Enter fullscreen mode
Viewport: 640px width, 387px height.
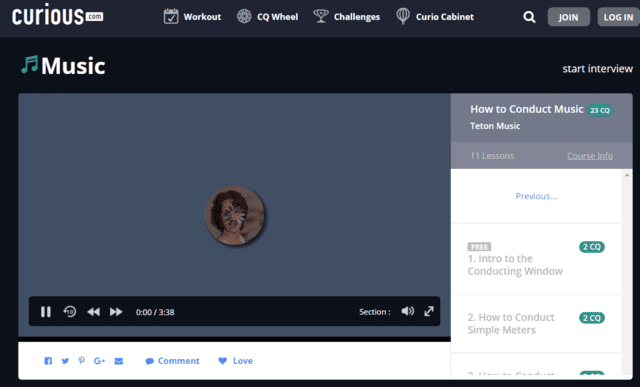point(429,311)
